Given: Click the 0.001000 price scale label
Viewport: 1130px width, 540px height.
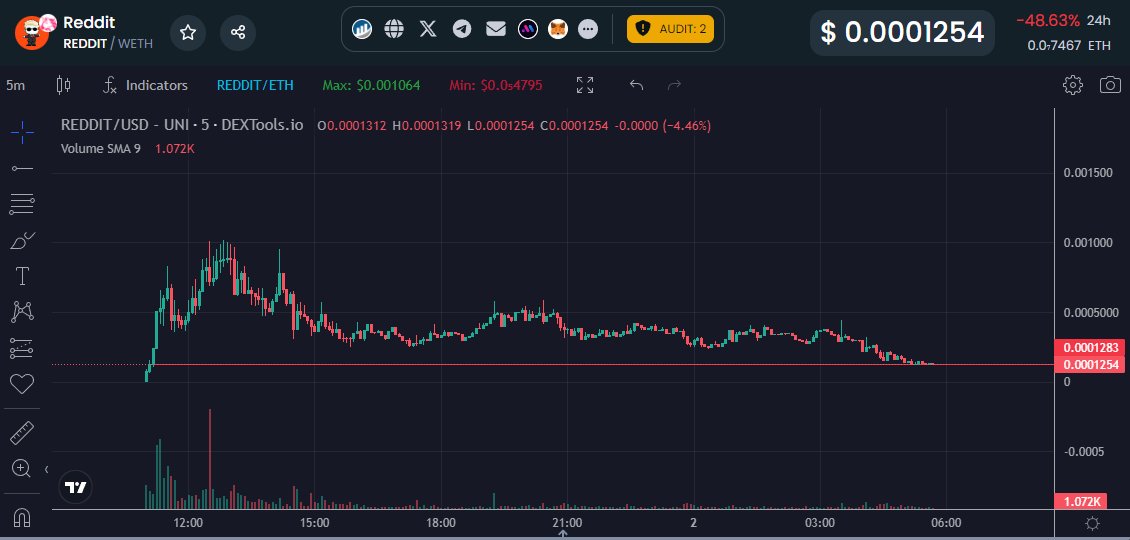Looking at the screenshot, I should click(1087, 242).
